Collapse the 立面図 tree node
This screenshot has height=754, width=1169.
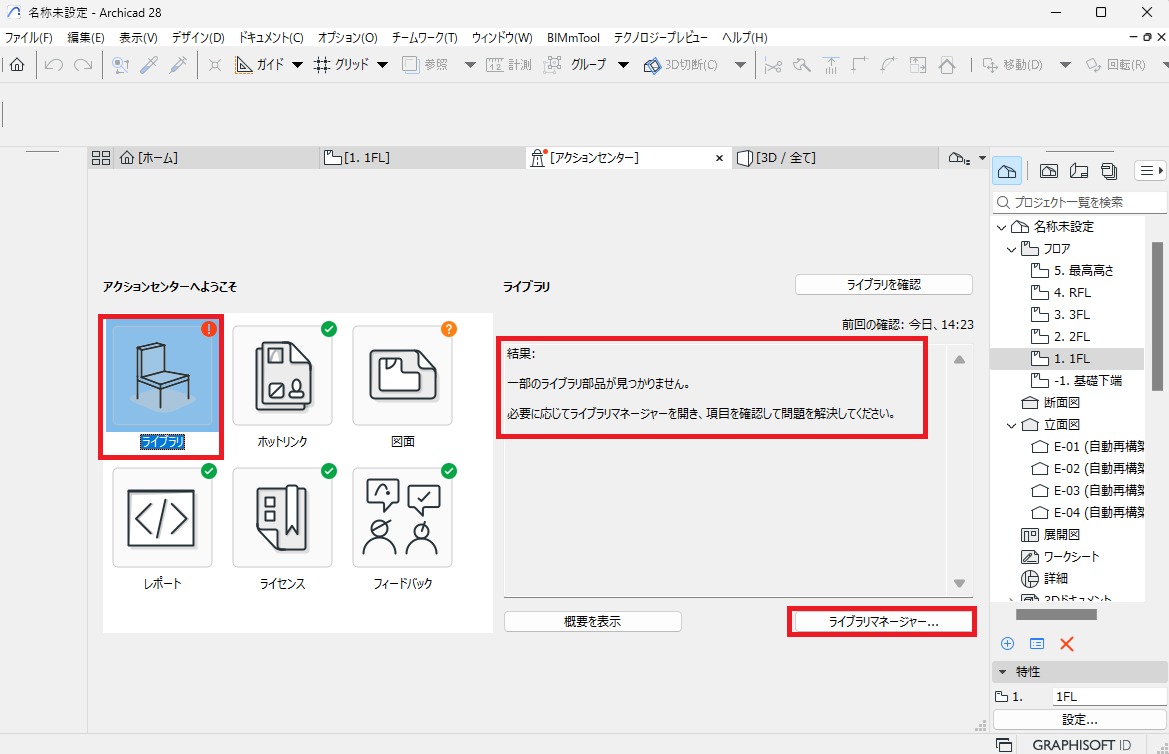tap(1012, 425)
